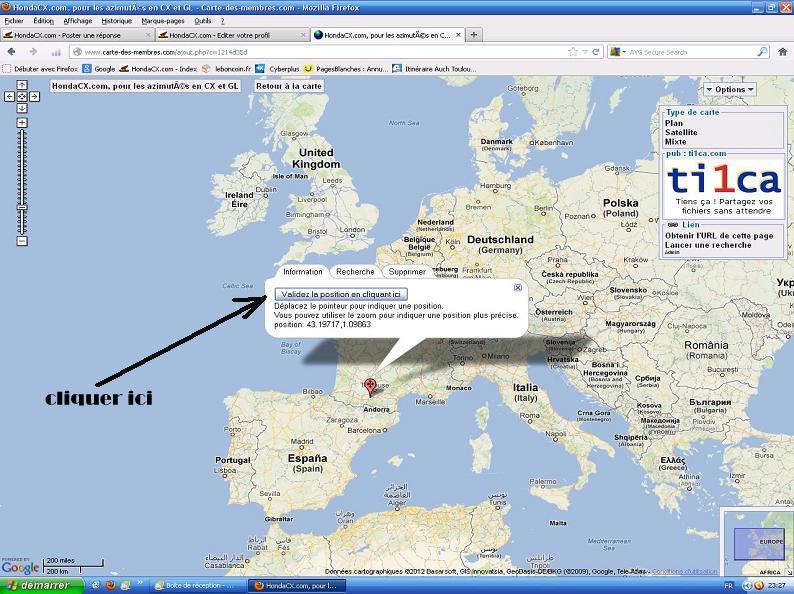Open 'Boîte de réception' taskbar window

click(x=198, y=585)
